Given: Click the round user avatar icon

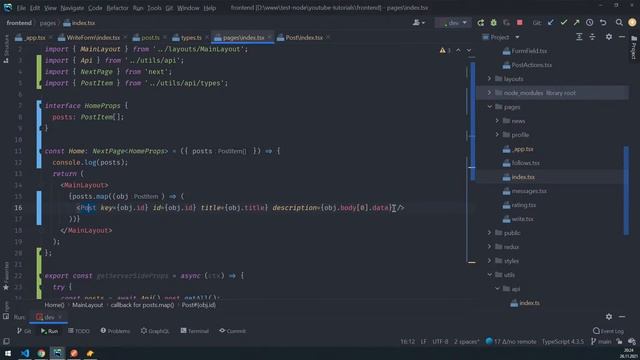Looking at the screenshot, I should click(632, 23).
